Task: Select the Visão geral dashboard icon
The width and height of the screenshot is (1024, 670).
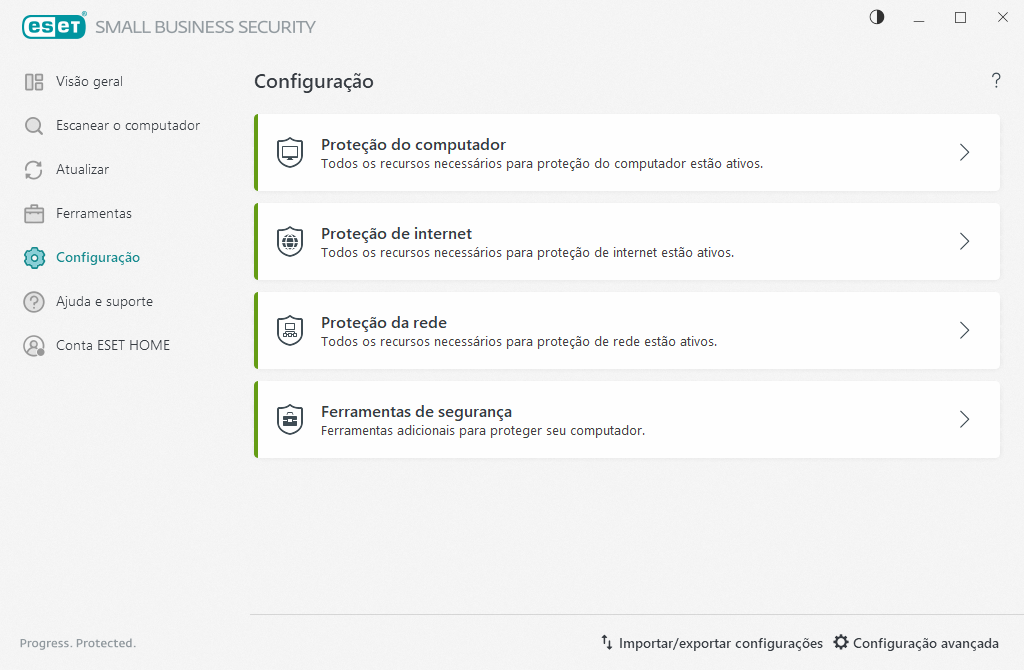Action: (x=33, y=81)
